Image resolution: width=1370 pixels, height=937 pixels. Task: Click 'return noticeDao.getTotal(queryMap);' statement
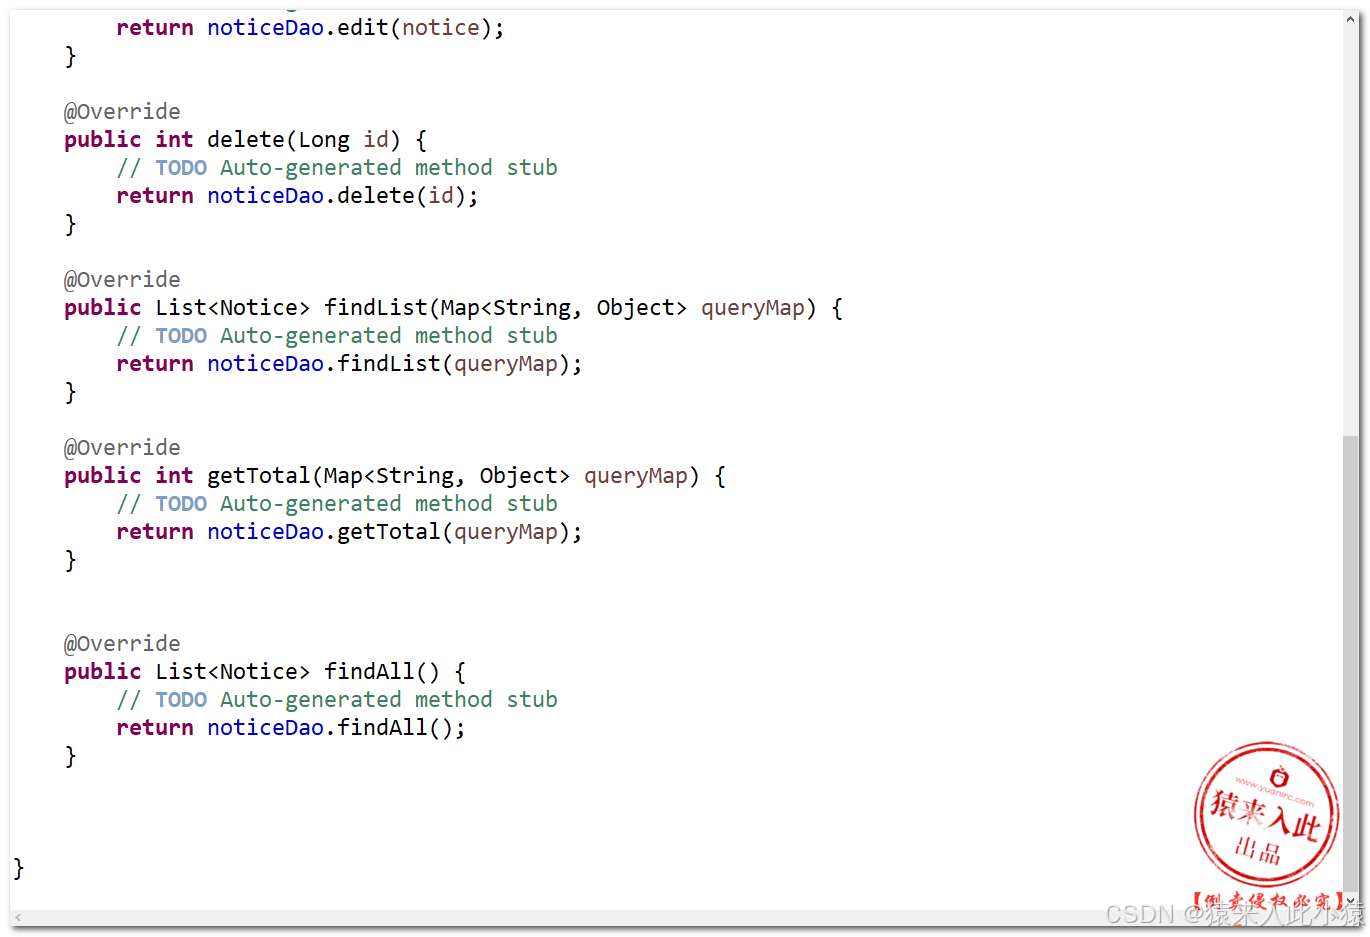[349, 532]
